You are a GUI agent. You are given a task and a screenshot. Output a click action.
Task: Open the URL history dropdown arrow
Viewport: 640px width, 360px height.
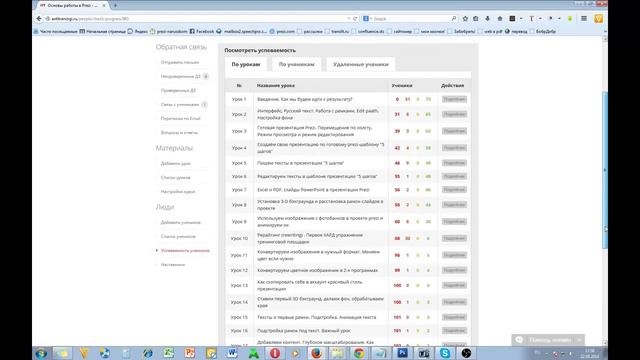[x=349, y=19]
